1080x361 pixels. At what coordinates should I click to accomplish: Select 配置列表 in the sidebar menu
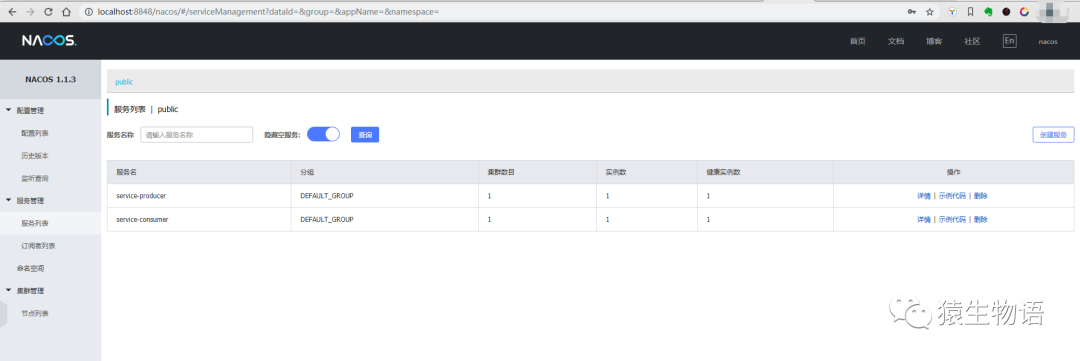click(34, 133)
